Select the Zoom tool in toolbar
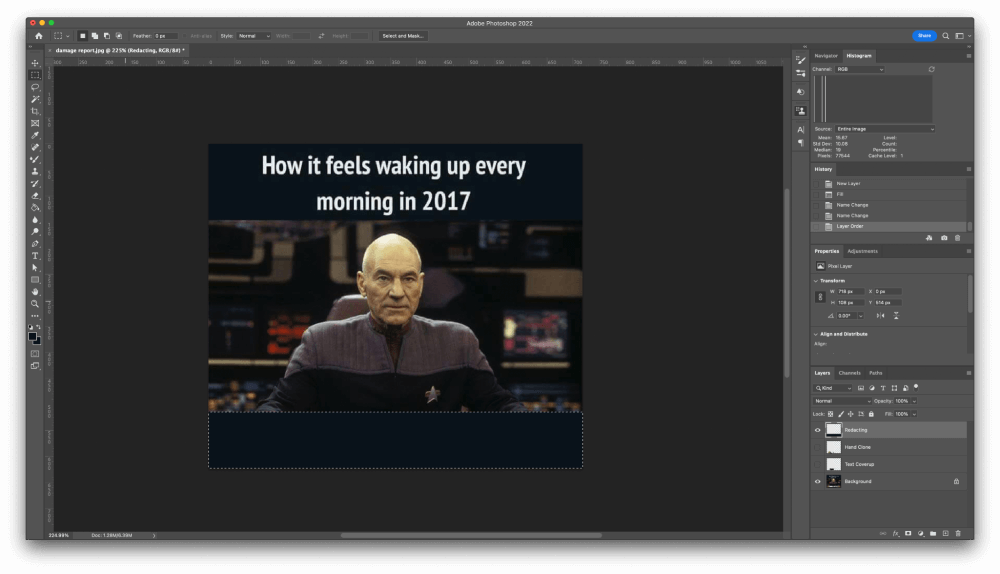The height and width of the screenshot is (574, 1000). click(x=35, y=304)
